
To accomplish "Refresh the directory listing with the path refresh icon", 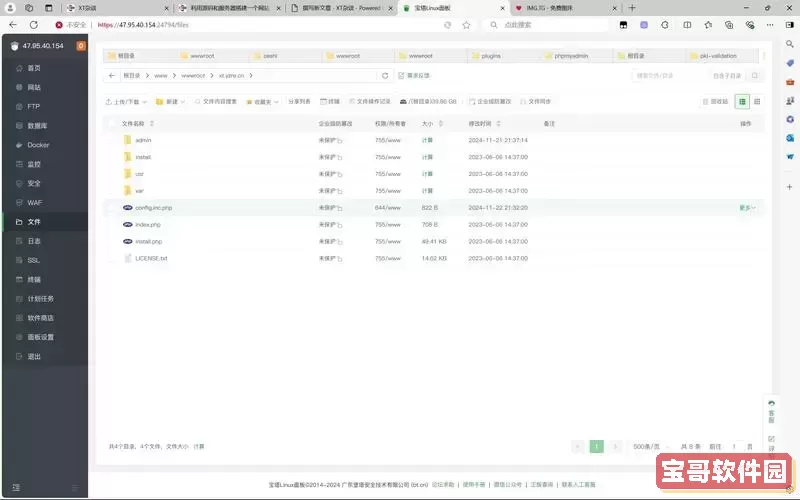I will 385,76.
